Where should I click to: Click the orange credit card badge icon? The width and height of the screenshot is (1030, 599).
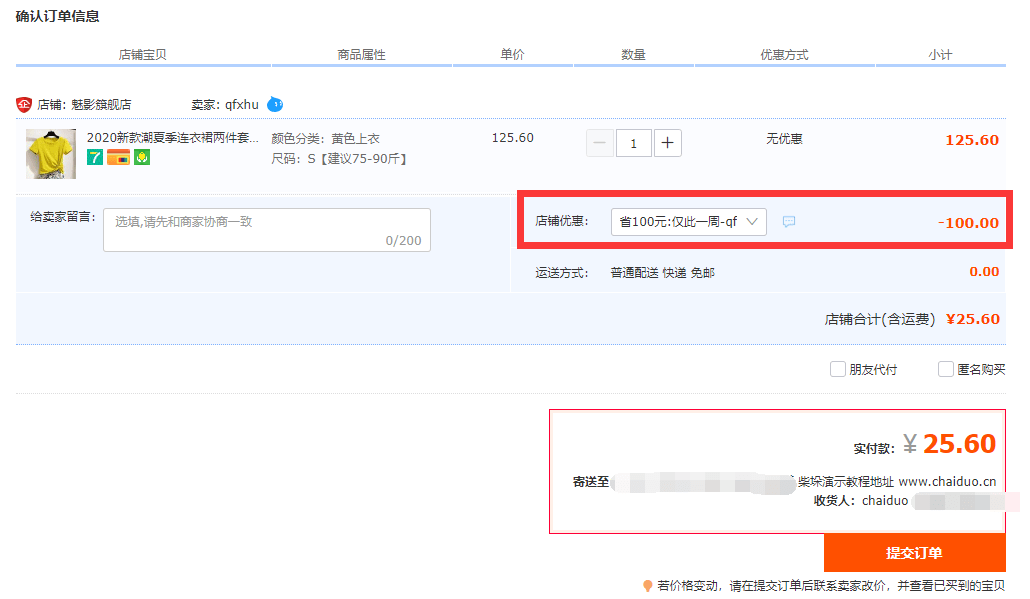point(118,157)
